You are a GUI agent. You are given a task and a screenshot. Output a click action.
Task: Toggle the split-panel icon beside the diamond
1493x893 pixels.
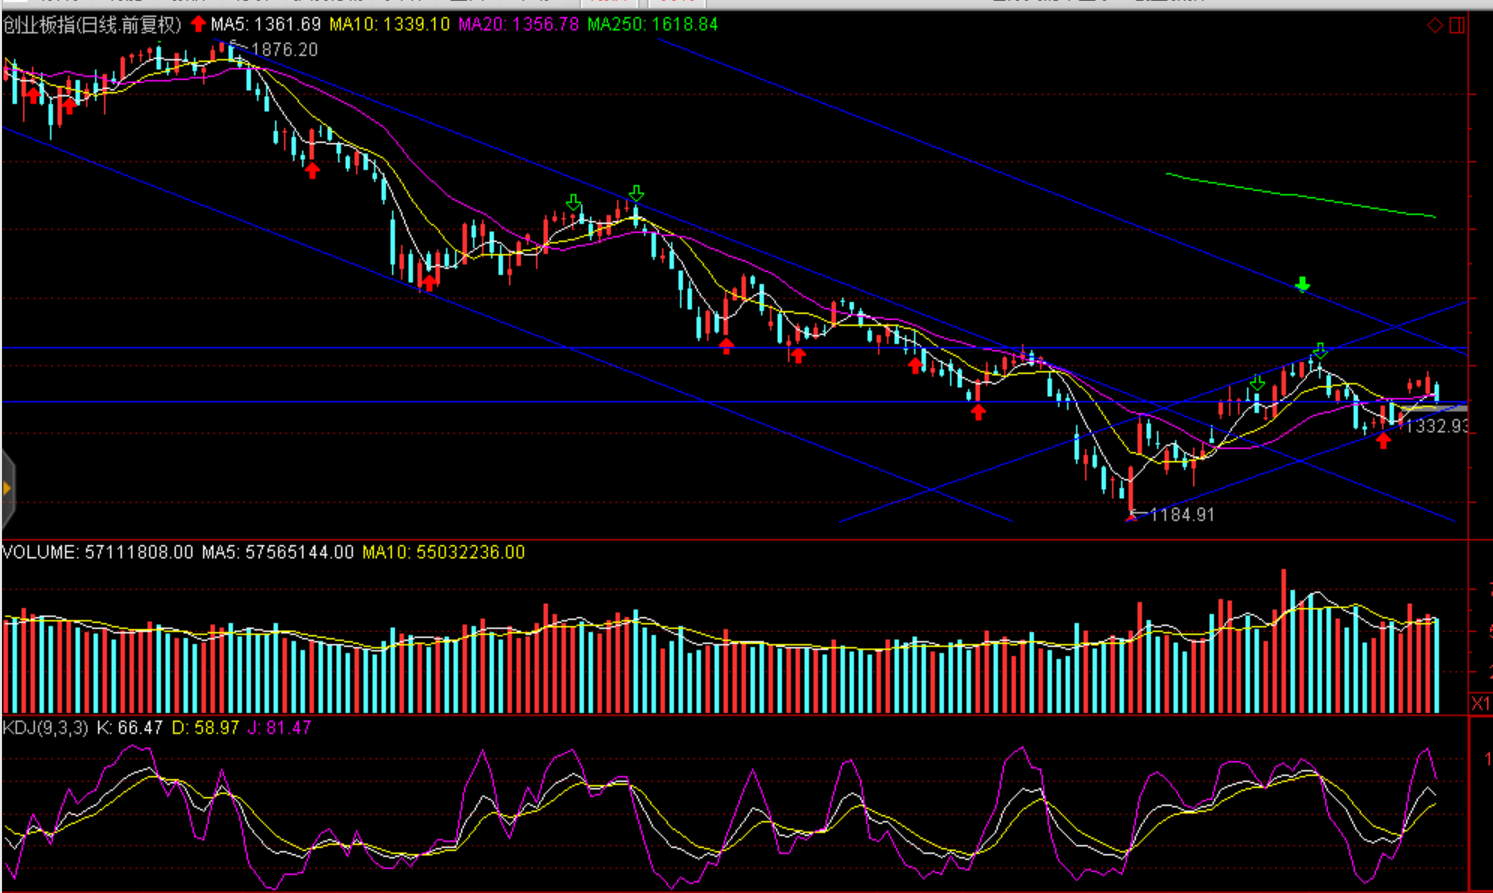tap(1457, 25)
